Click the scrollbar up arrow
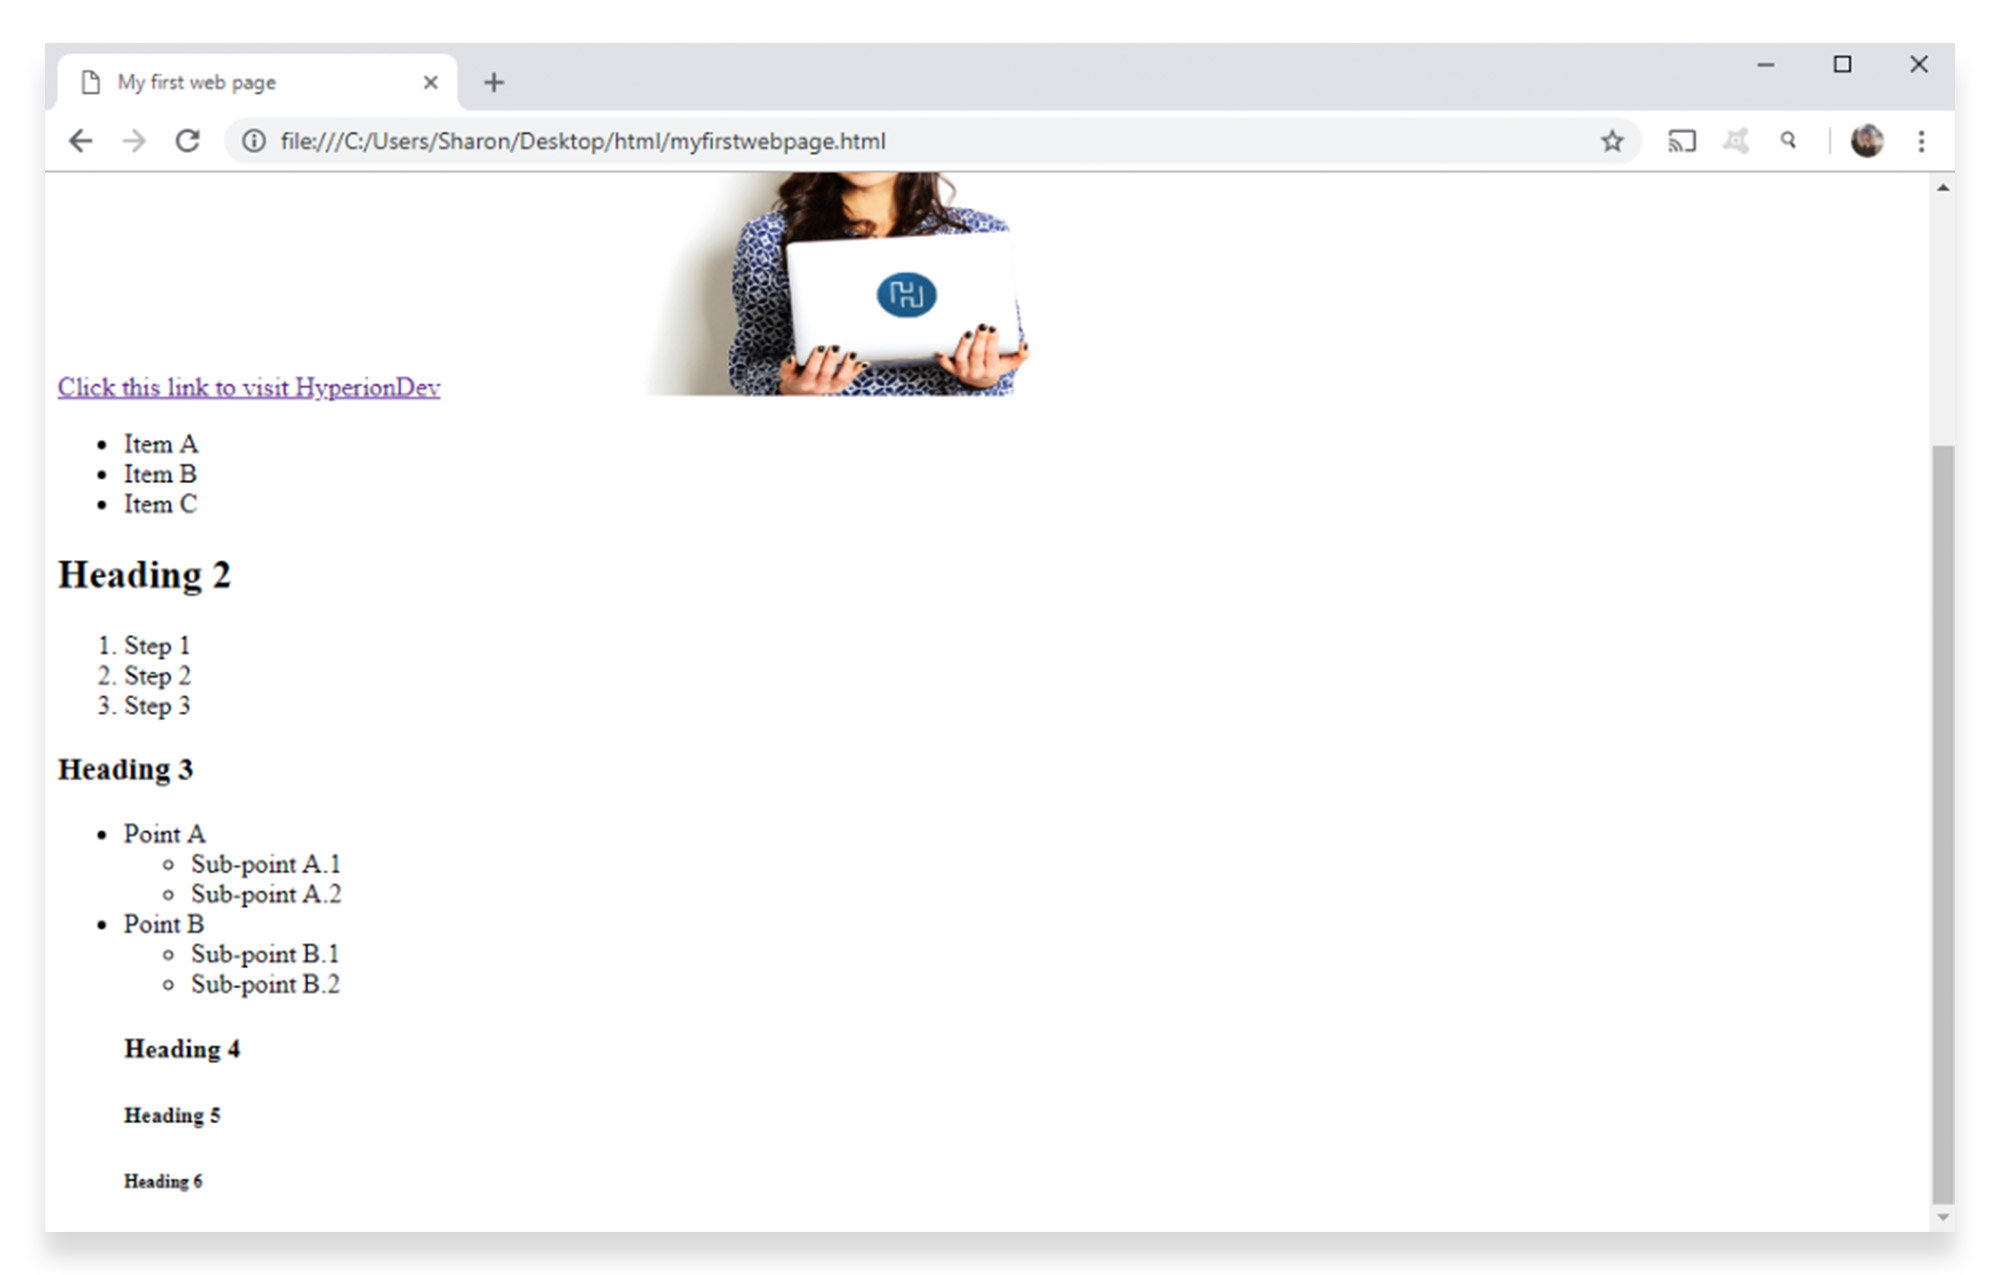 (x=1942, y=188)
